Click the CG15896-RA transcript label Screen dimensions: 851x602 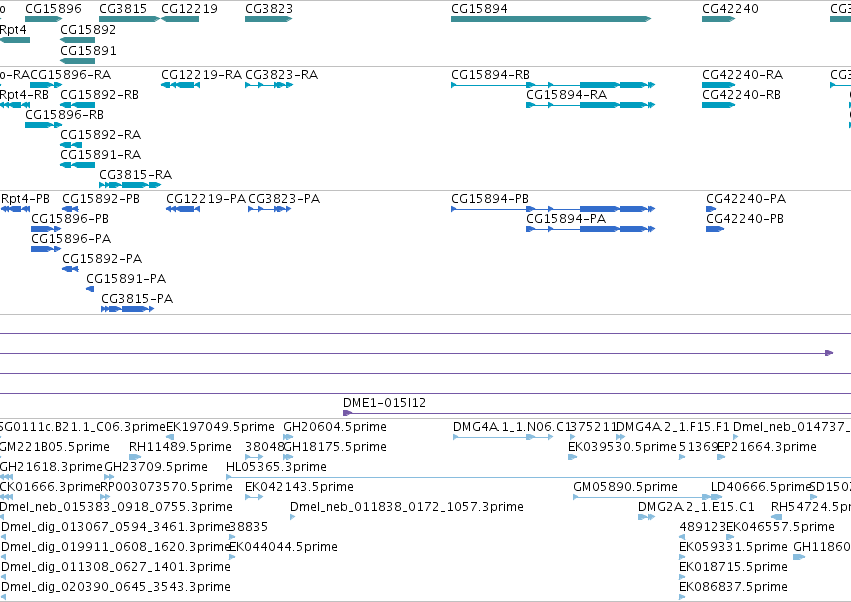pyautogui.click(x=71, y=74)
